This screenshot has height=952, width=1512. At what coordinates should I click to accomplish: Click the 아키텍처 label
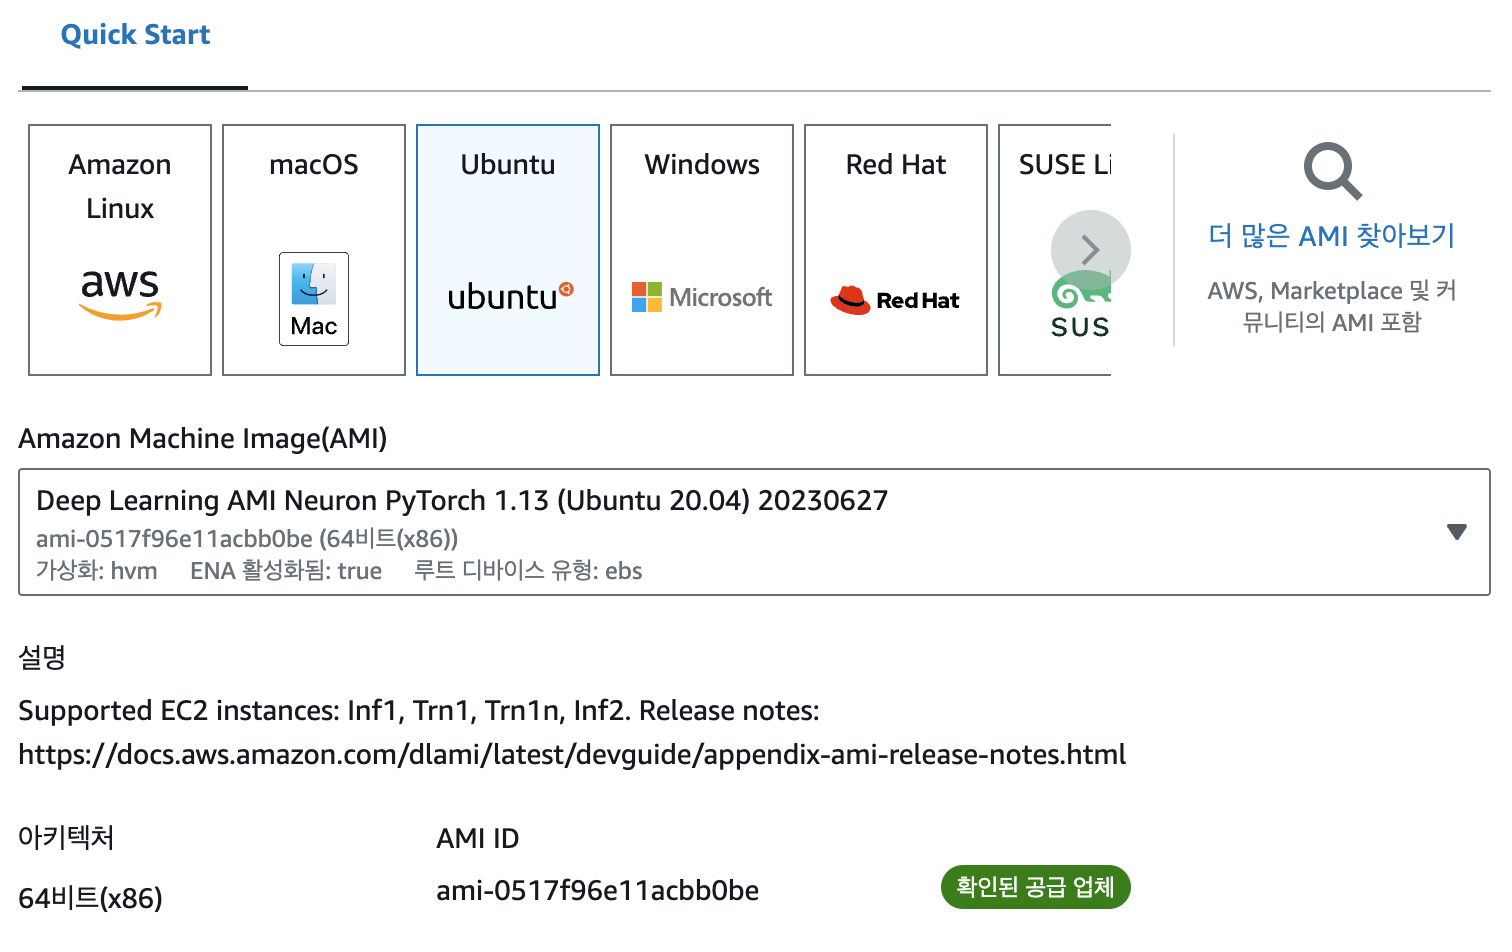[66, 837]
